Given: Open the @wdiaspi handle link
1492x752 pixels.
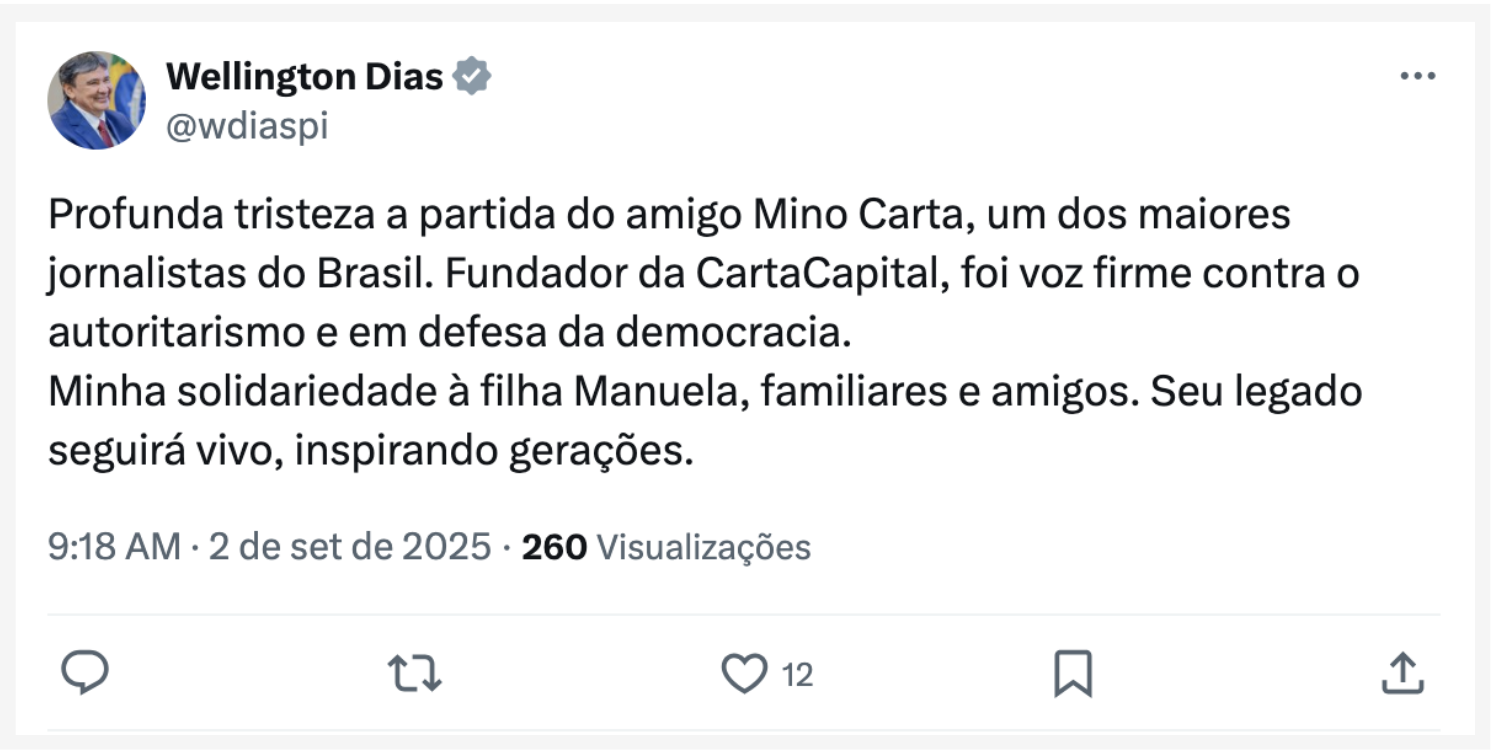Looking at the screenshot, I should point(246,127).
